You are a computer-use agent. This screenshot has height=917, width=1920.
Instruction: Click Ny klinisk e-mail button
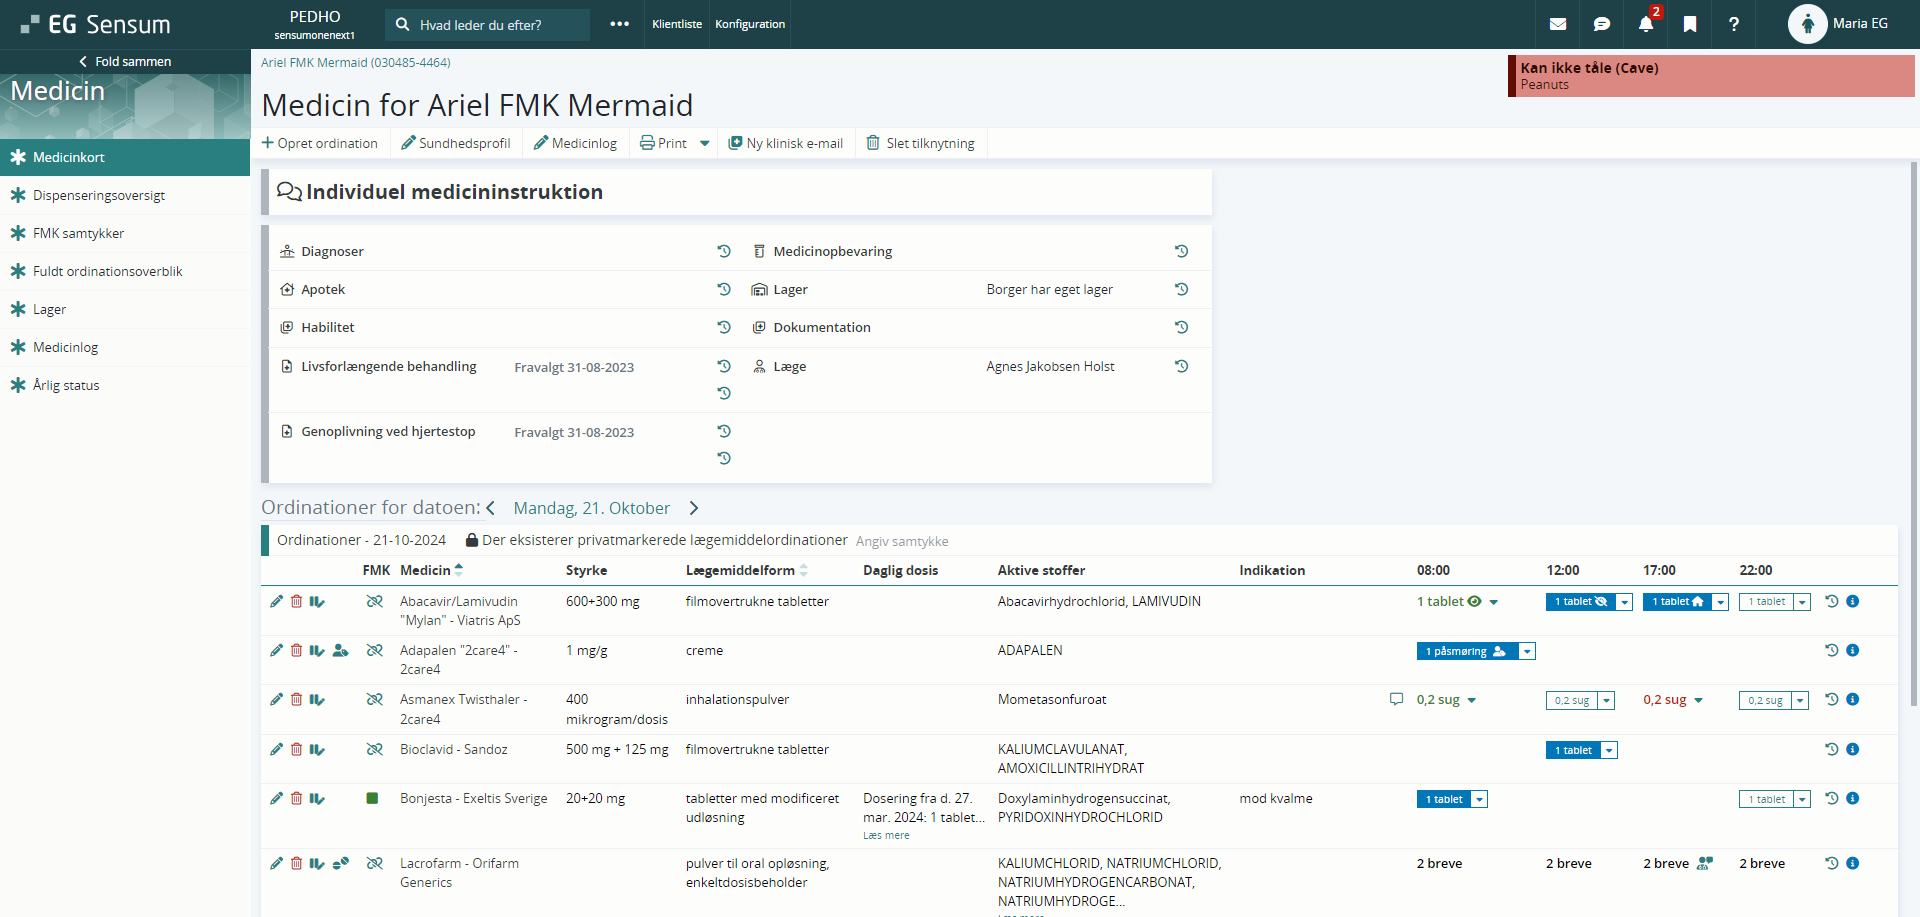786,143
